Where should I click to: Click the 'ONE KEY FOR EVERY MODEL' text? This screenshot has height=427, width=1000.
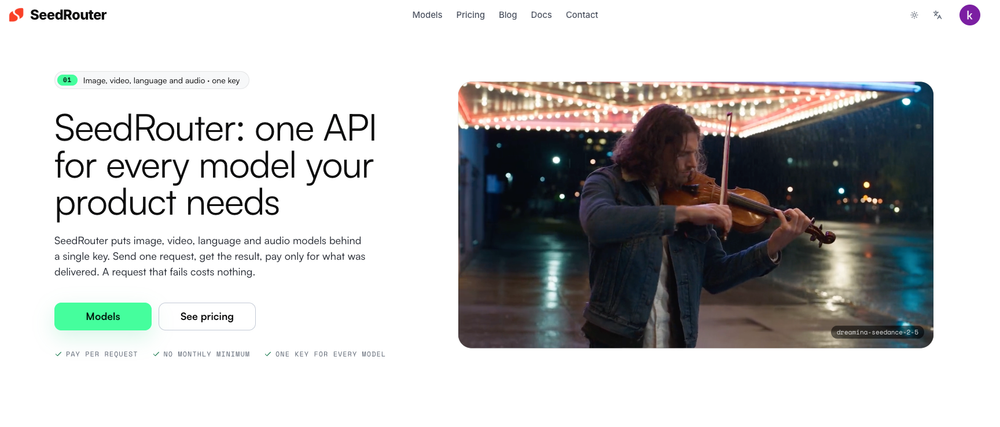pyautogui.click(x=330, y=354)
